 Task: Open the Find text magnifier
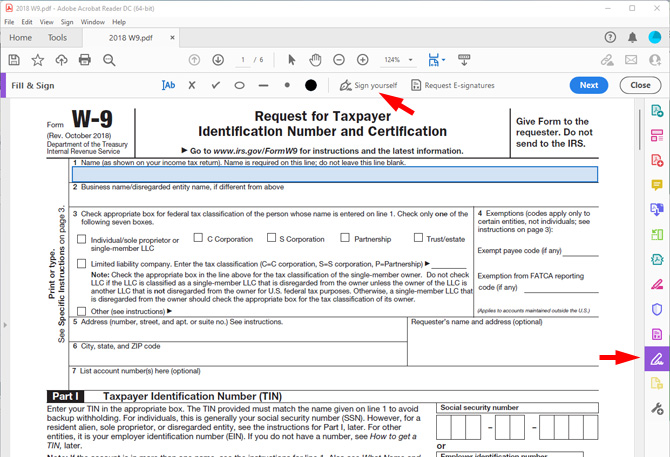click(109, 60)
